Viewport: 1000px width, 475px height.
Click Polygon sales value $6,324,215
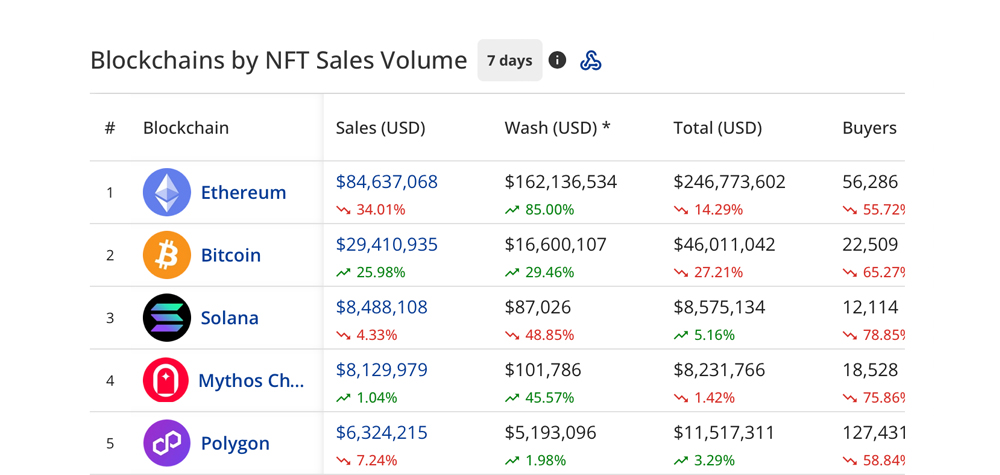(x=382, y=433)
